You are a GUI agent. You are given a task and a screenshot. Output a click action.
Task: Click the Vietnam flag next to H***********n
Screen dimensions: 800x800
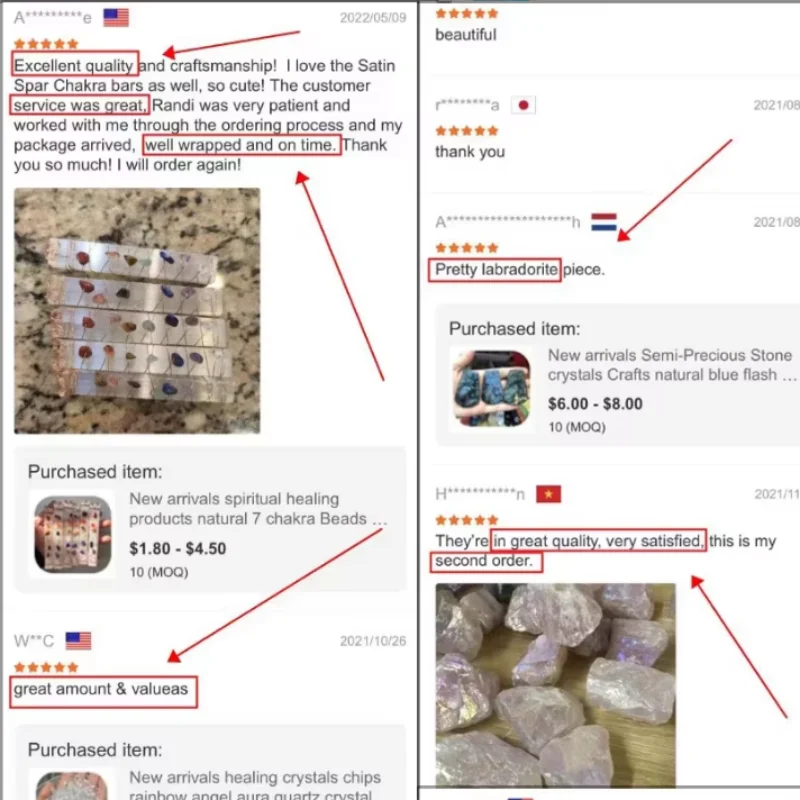click(548, 494)
